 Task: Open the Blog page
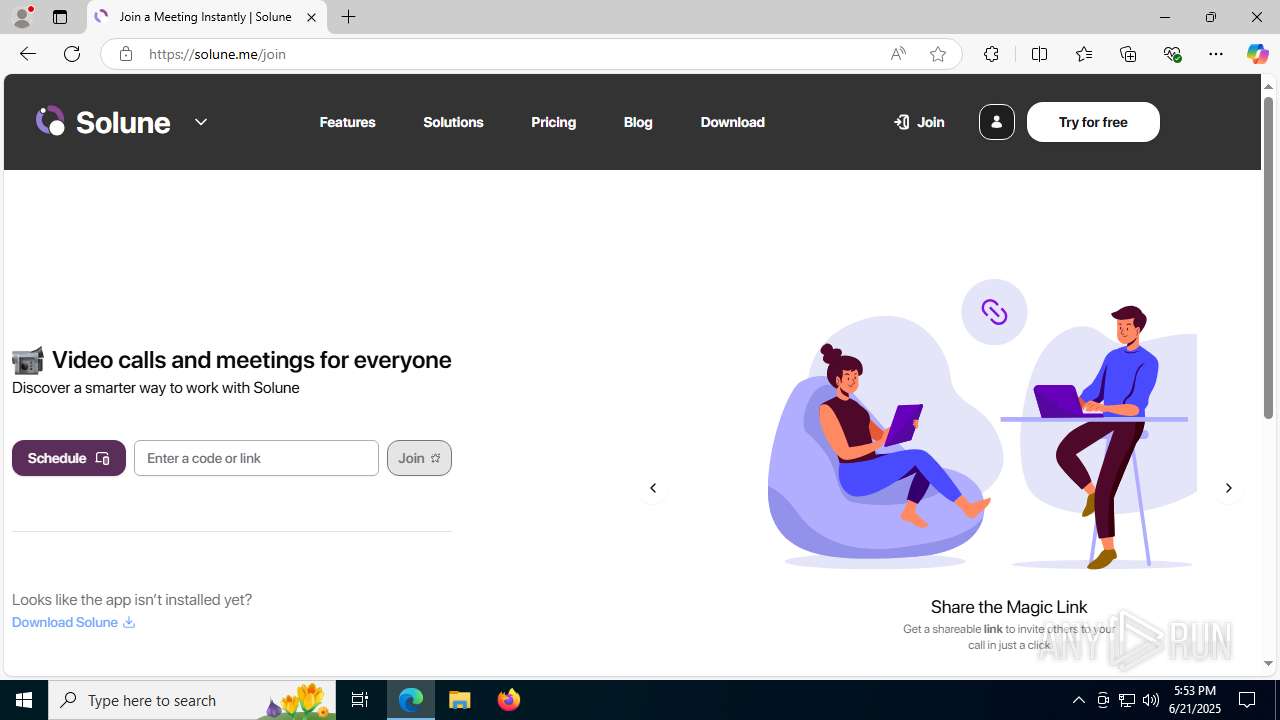pyautogui.click(x=638, y=122)
